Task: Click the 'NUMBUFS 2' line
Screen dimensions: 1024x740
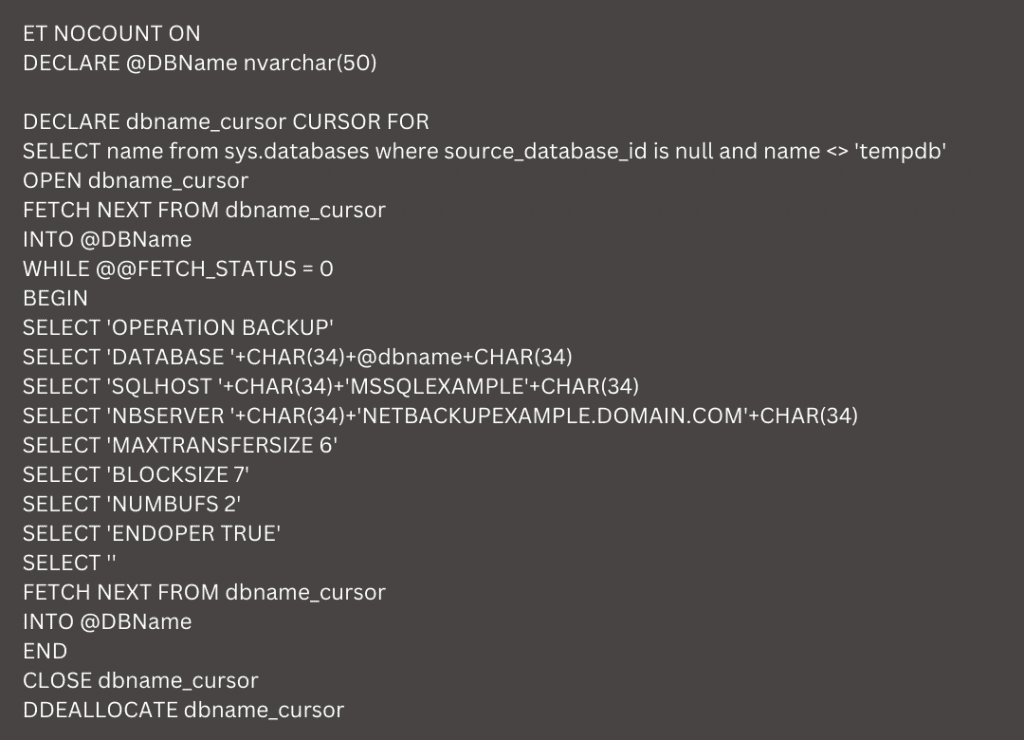Action: coord(132,504)
